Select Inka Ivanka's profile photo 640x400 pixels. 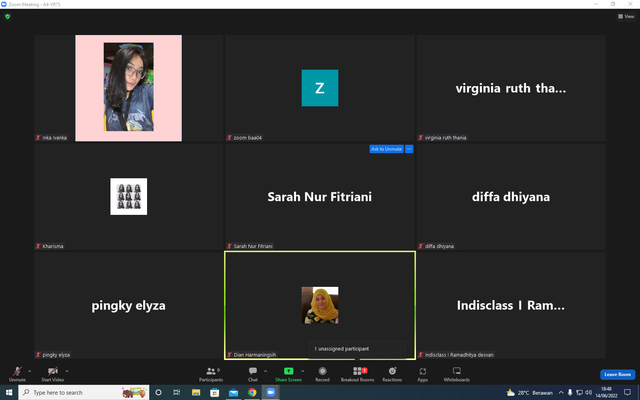click(x=129, y=88)
